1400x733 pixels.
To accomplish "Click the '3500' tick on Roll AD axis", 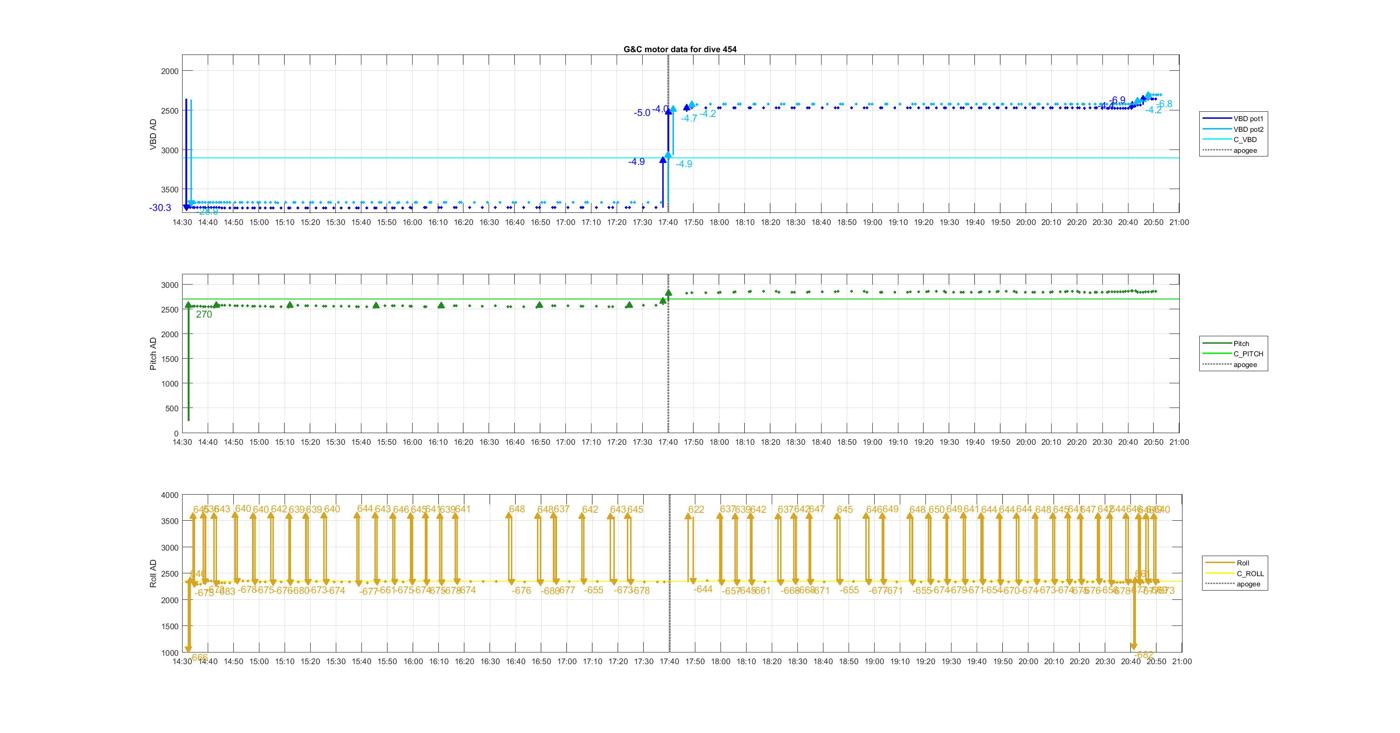I will [169, 521].
